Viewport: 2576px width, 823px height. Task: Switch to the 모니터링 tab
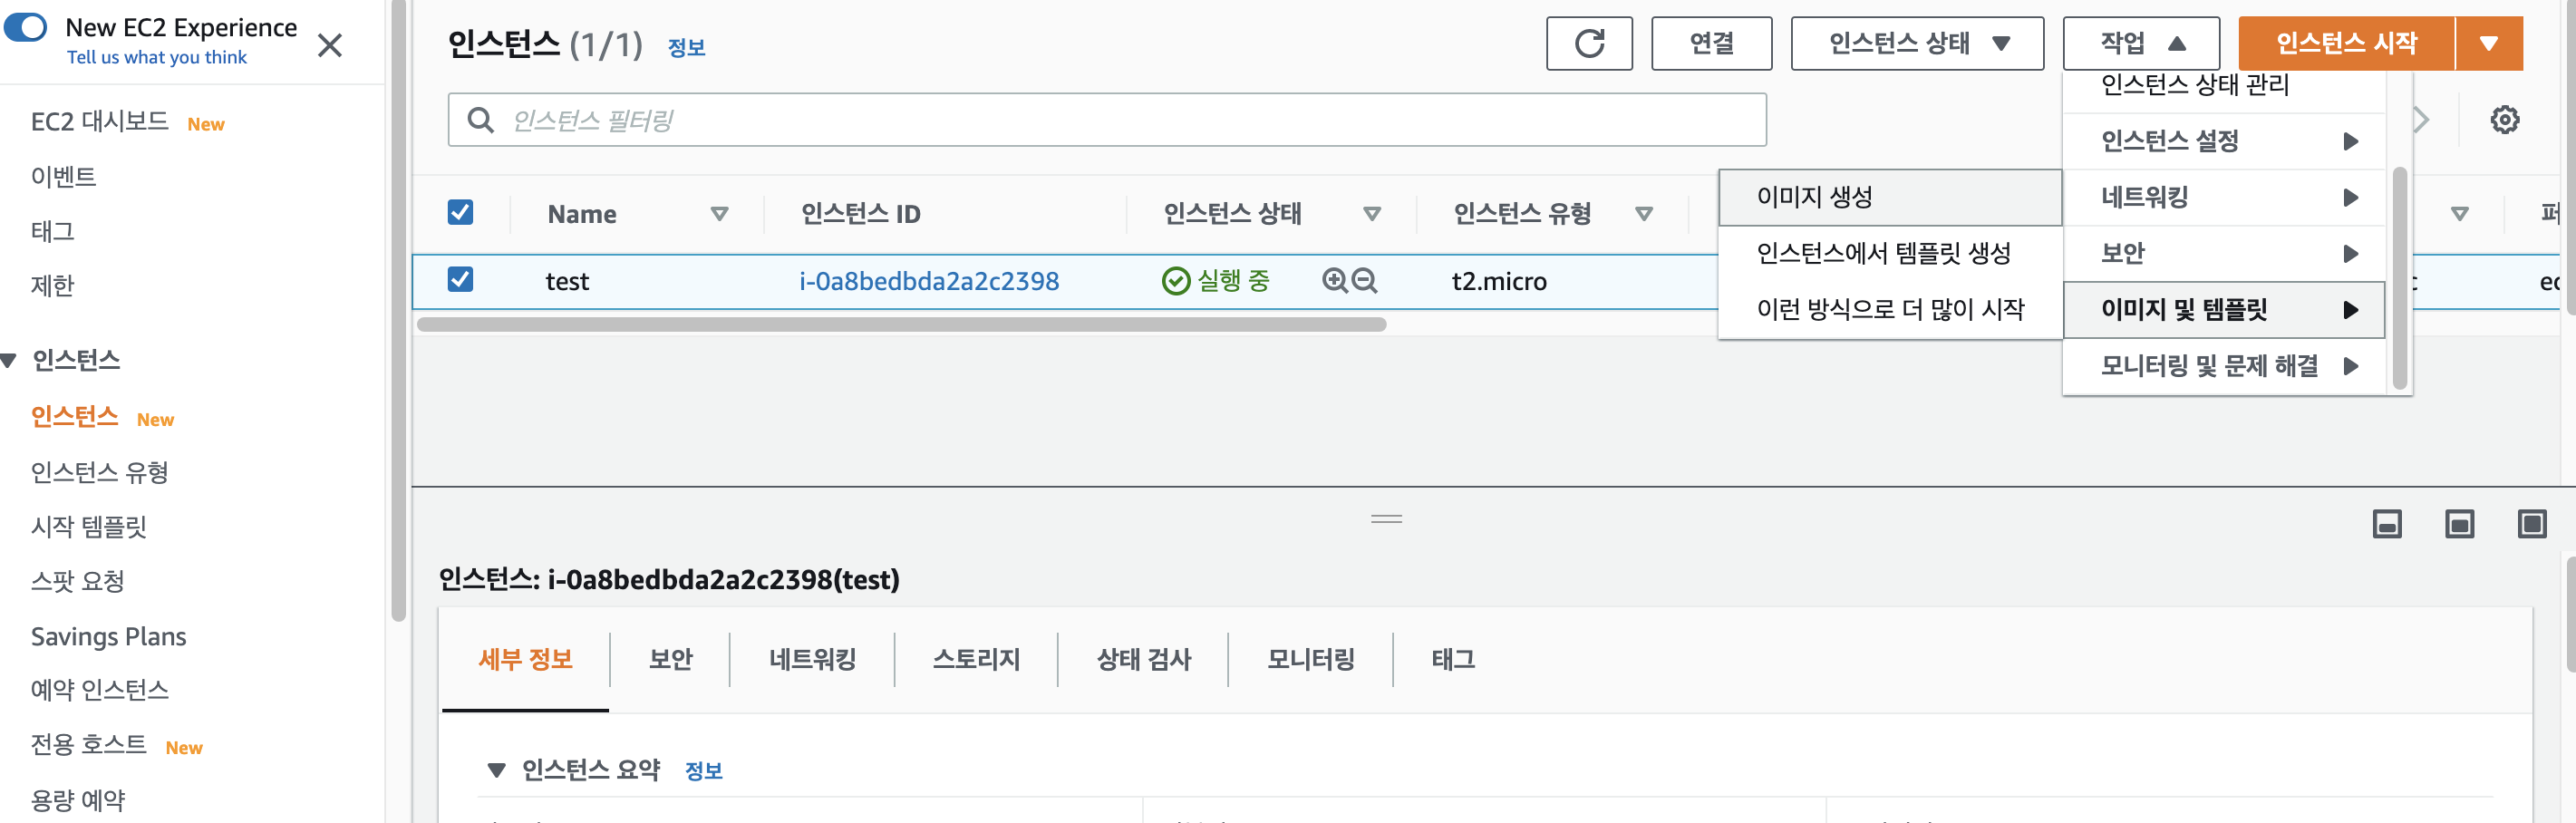1310,659
